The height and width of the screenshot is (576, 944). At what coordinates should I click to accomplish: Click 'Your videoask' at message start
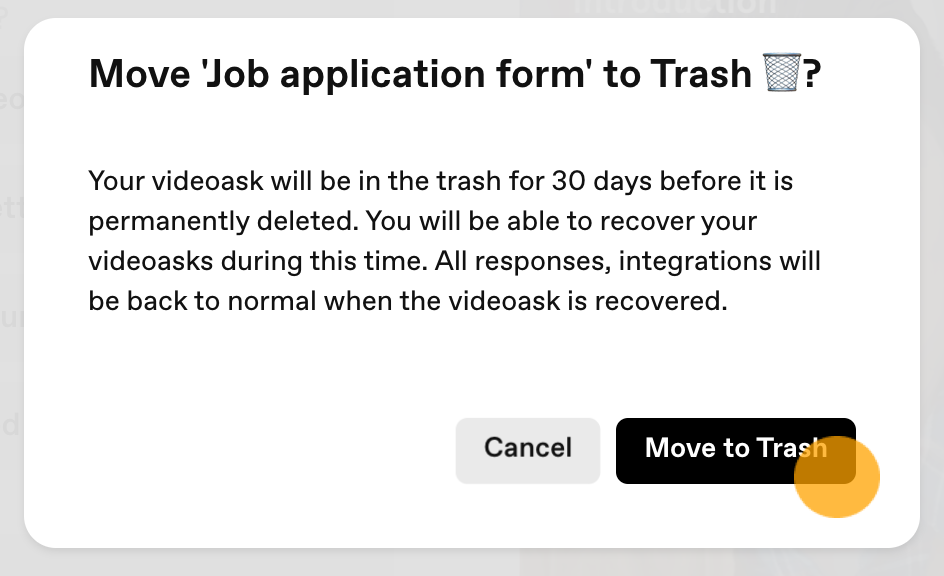click(176, 181)
